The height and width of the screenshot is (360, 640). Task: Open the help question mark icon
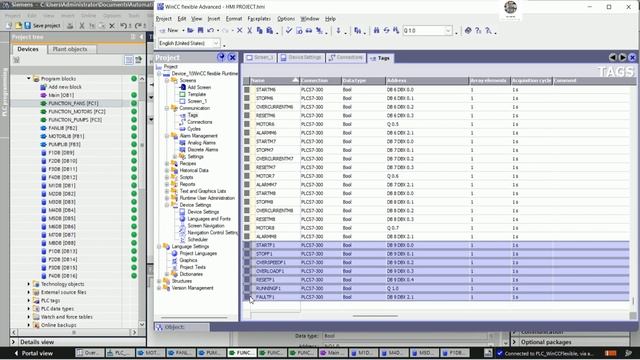tap(478, 31)
